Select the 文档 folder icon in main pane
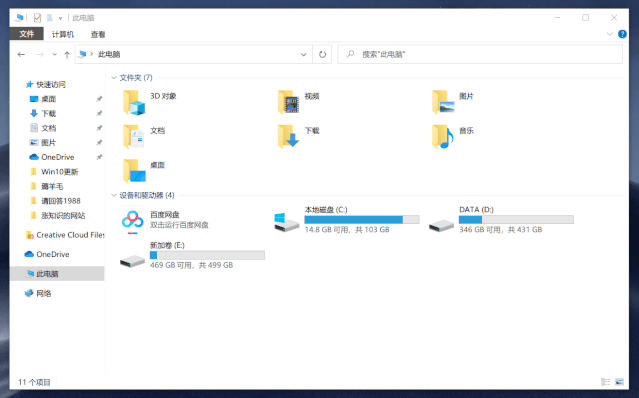This screenshot has width=639, height=398. tap(134, 136)
